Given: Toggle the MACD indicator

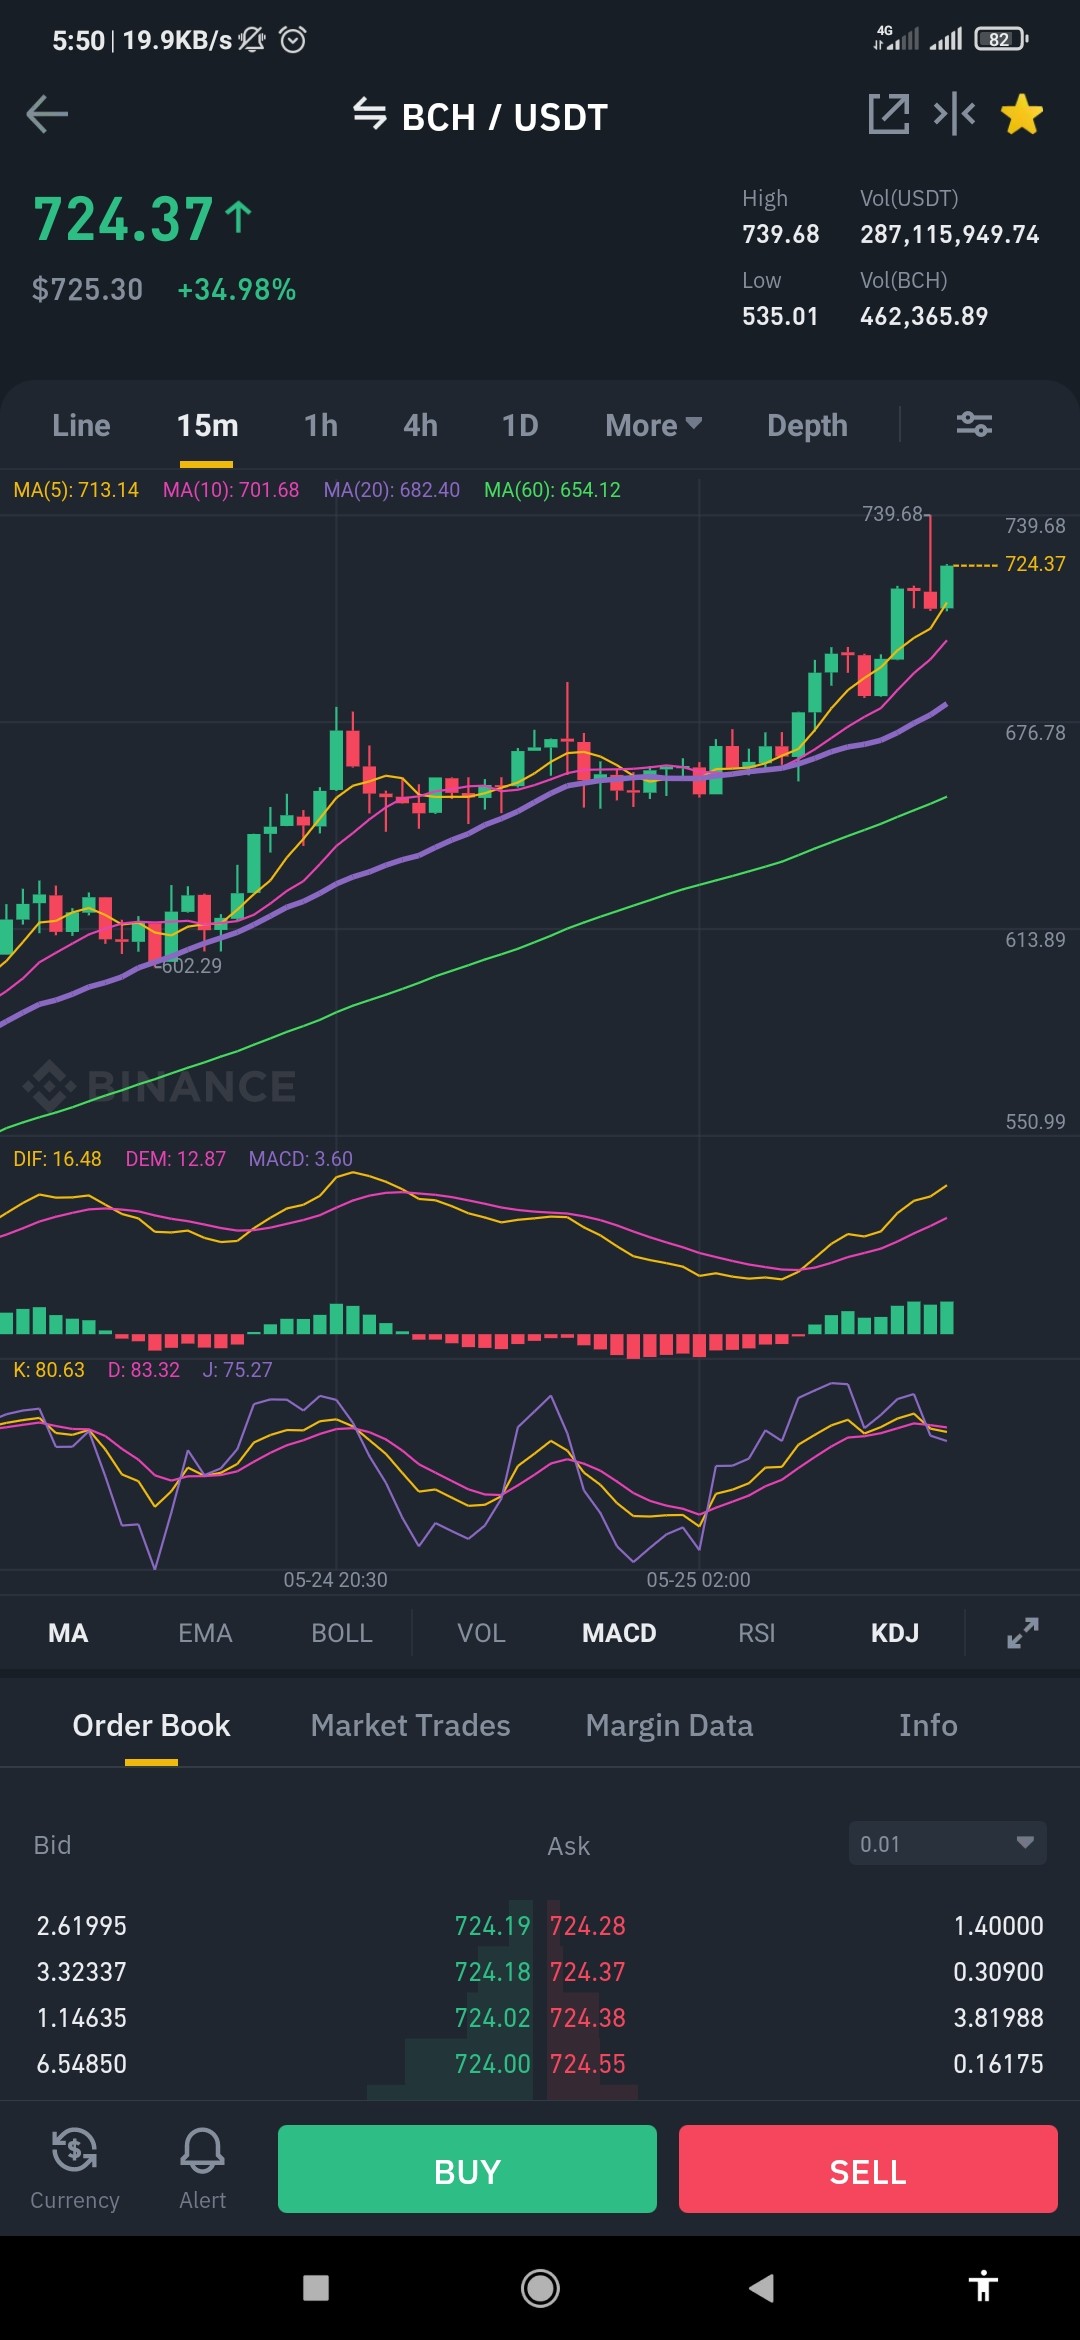Looking at the screenshot, I should [619, 1633].
